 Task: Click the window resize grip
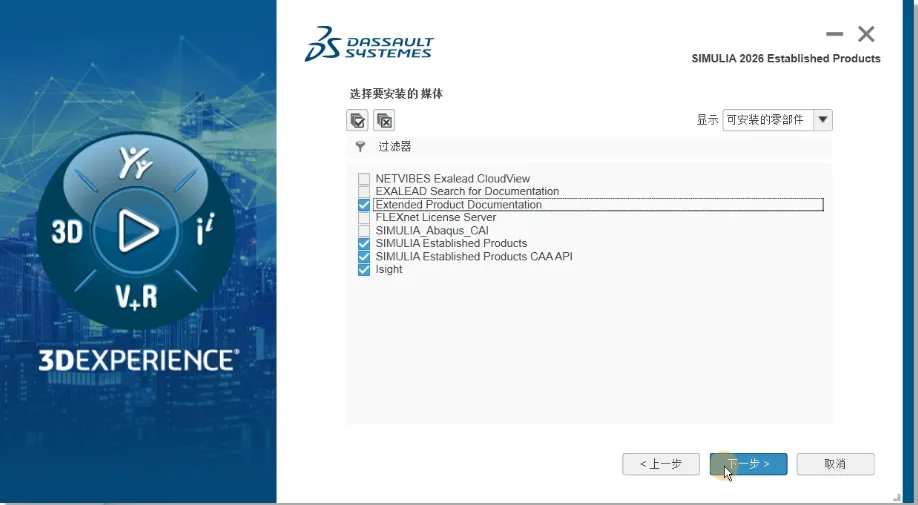(897, 497)
